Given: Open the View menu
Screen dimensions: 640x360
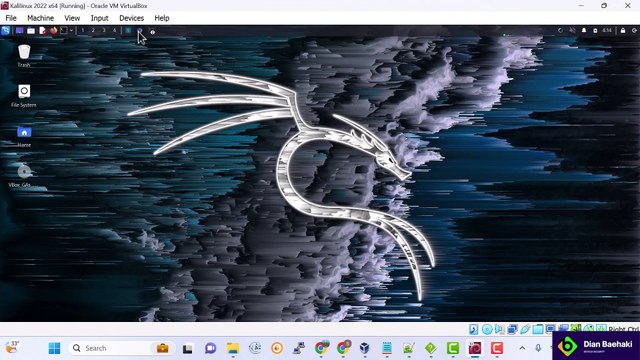Looking at the screenshot, I should (72, 18).
